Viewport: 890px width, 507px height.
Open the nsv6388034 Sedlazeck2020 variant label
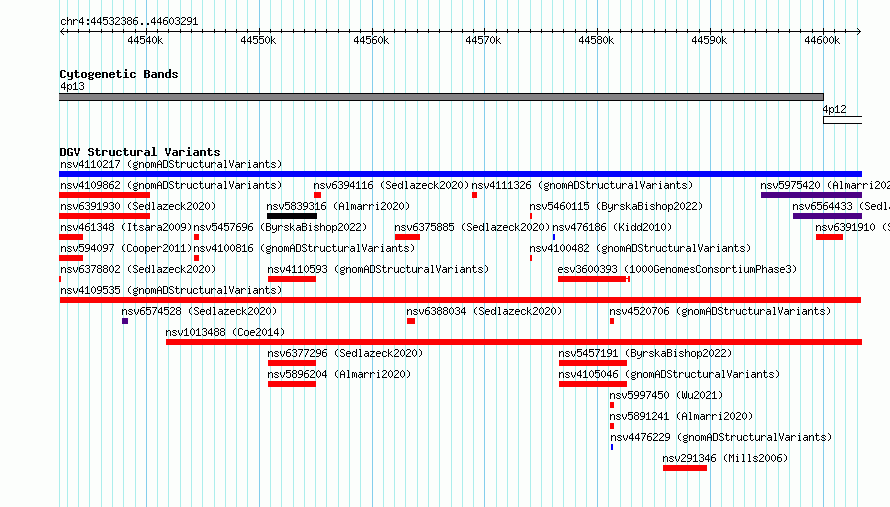484,311
